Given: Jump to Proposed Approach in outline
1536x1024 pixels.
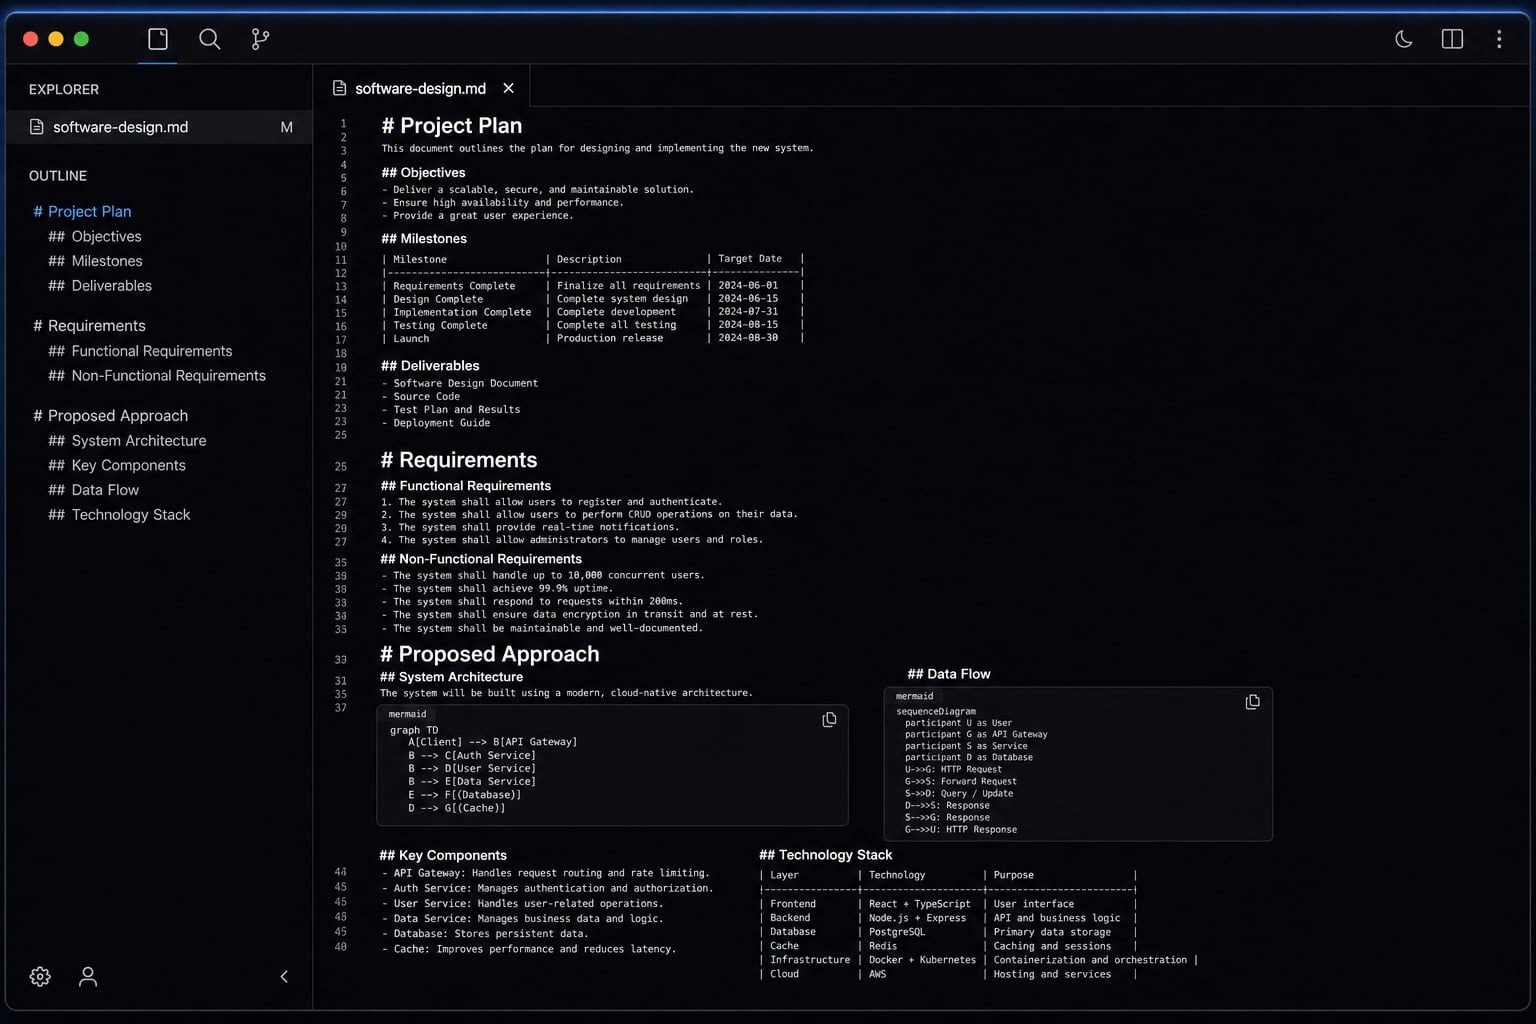Looking at the screenshot, I should 110,416.
